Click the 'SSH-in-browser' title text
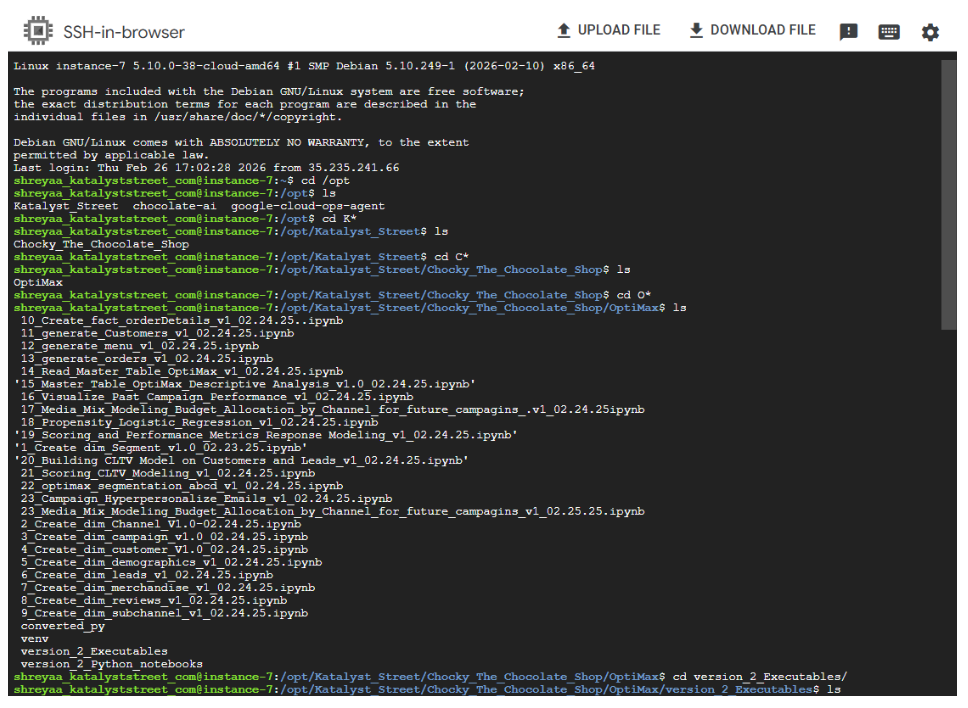 124,32
